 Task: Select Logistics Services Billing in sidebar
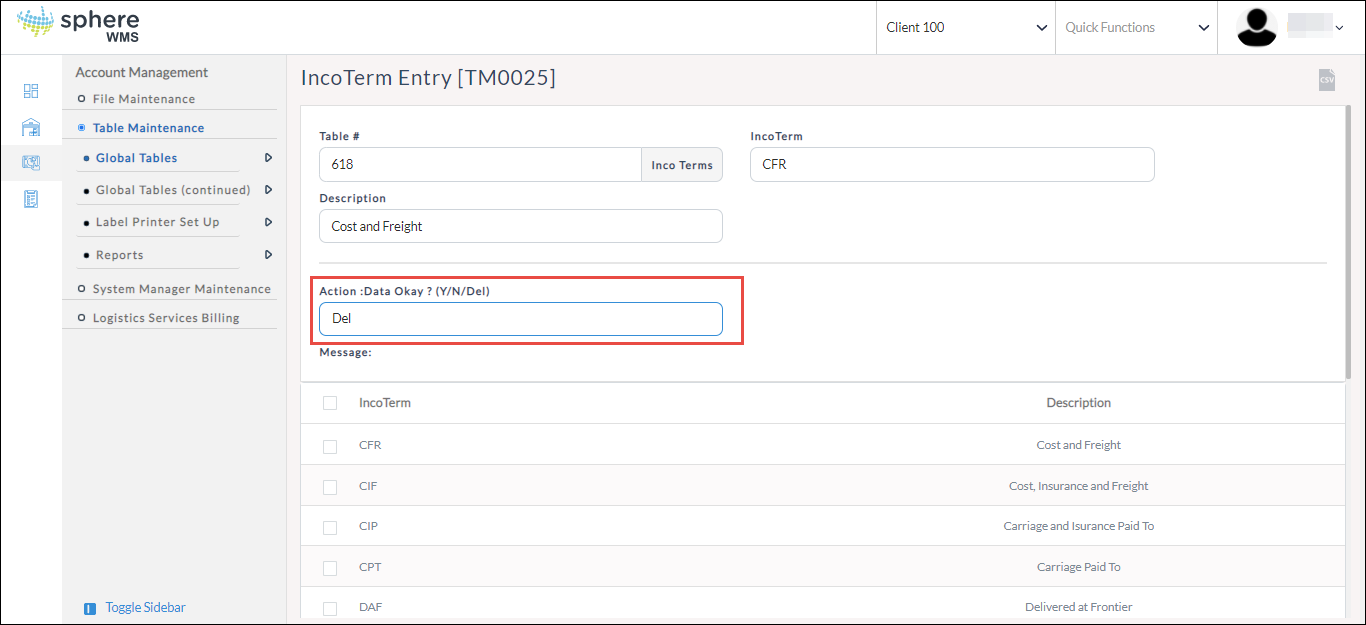click(x=165, y=318)
